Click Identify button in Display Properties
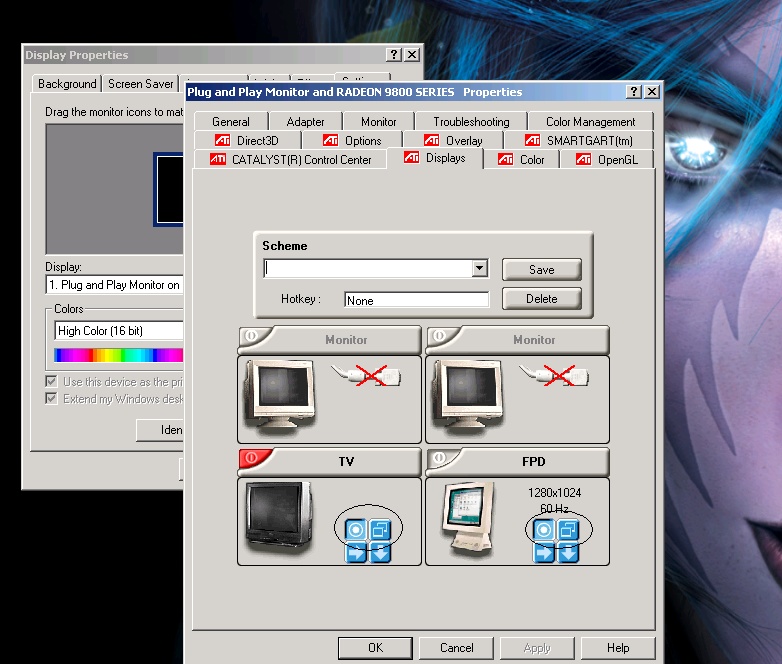 pyautogui.click(x=160, y=430)
